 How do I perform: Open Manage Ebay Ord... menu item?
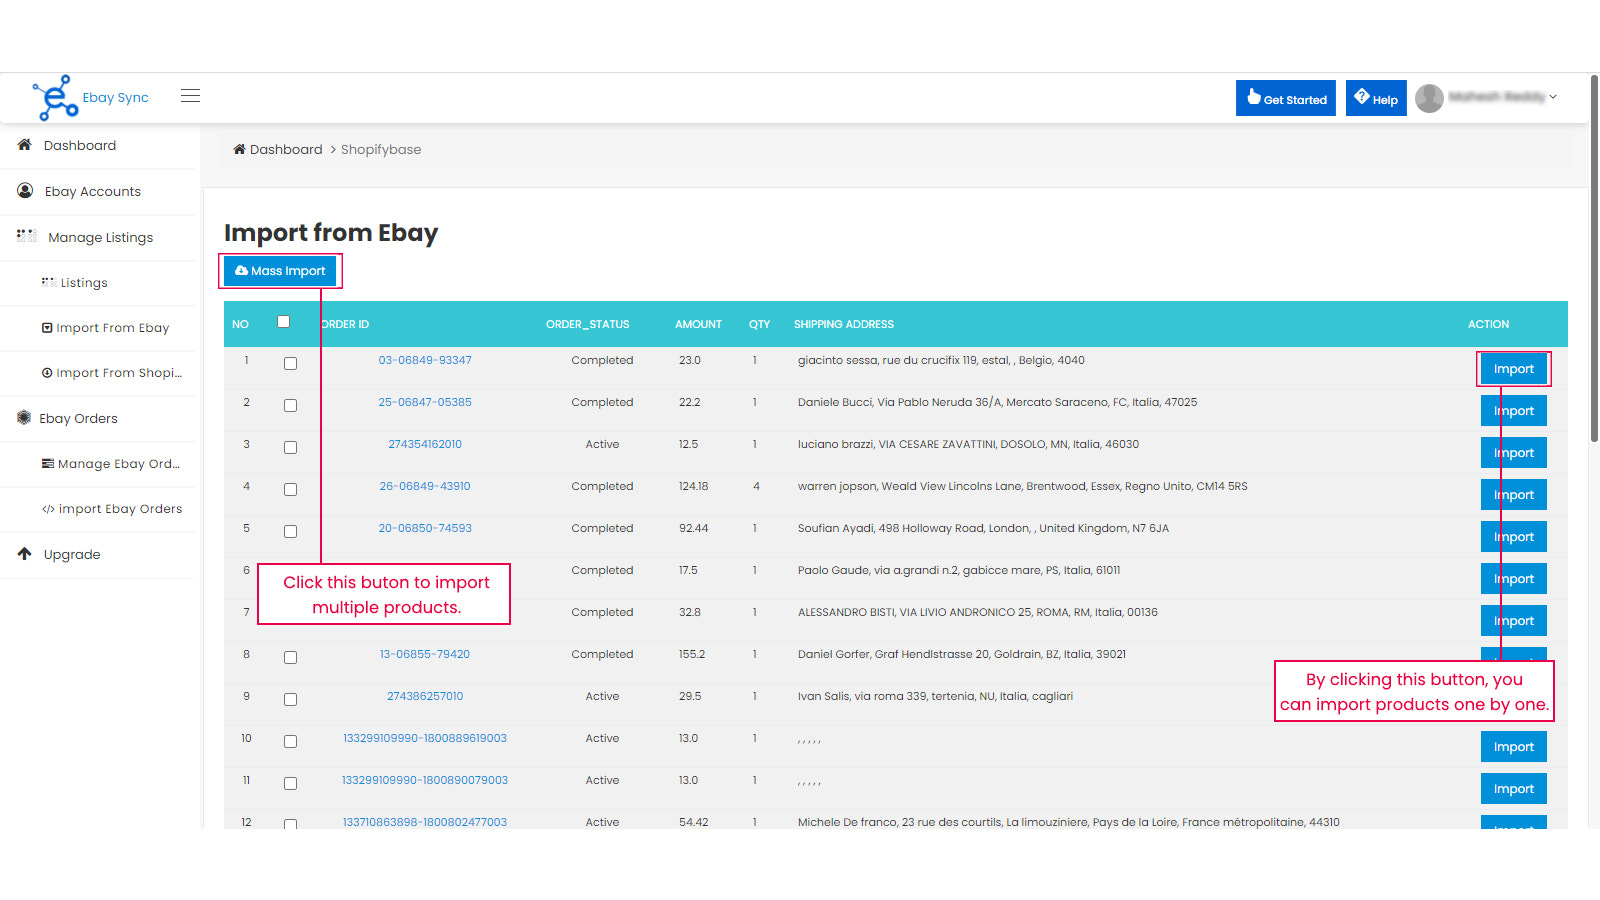click(x=119, y=464)
